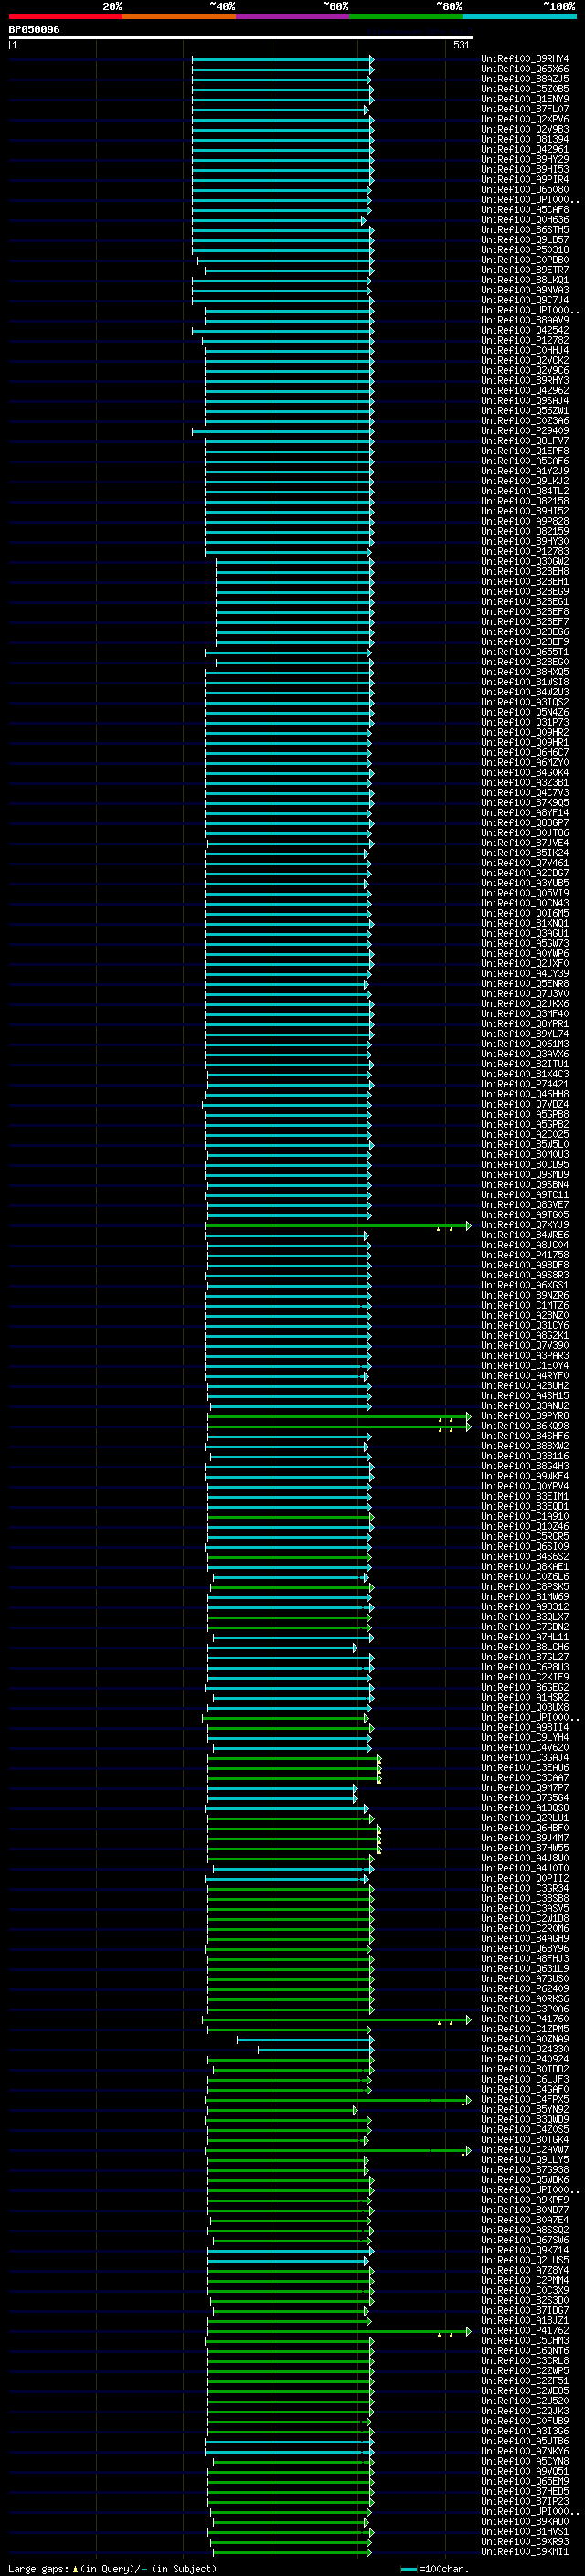
Task: Select label UniRef100_B4SHF6
Action: 525,1436
